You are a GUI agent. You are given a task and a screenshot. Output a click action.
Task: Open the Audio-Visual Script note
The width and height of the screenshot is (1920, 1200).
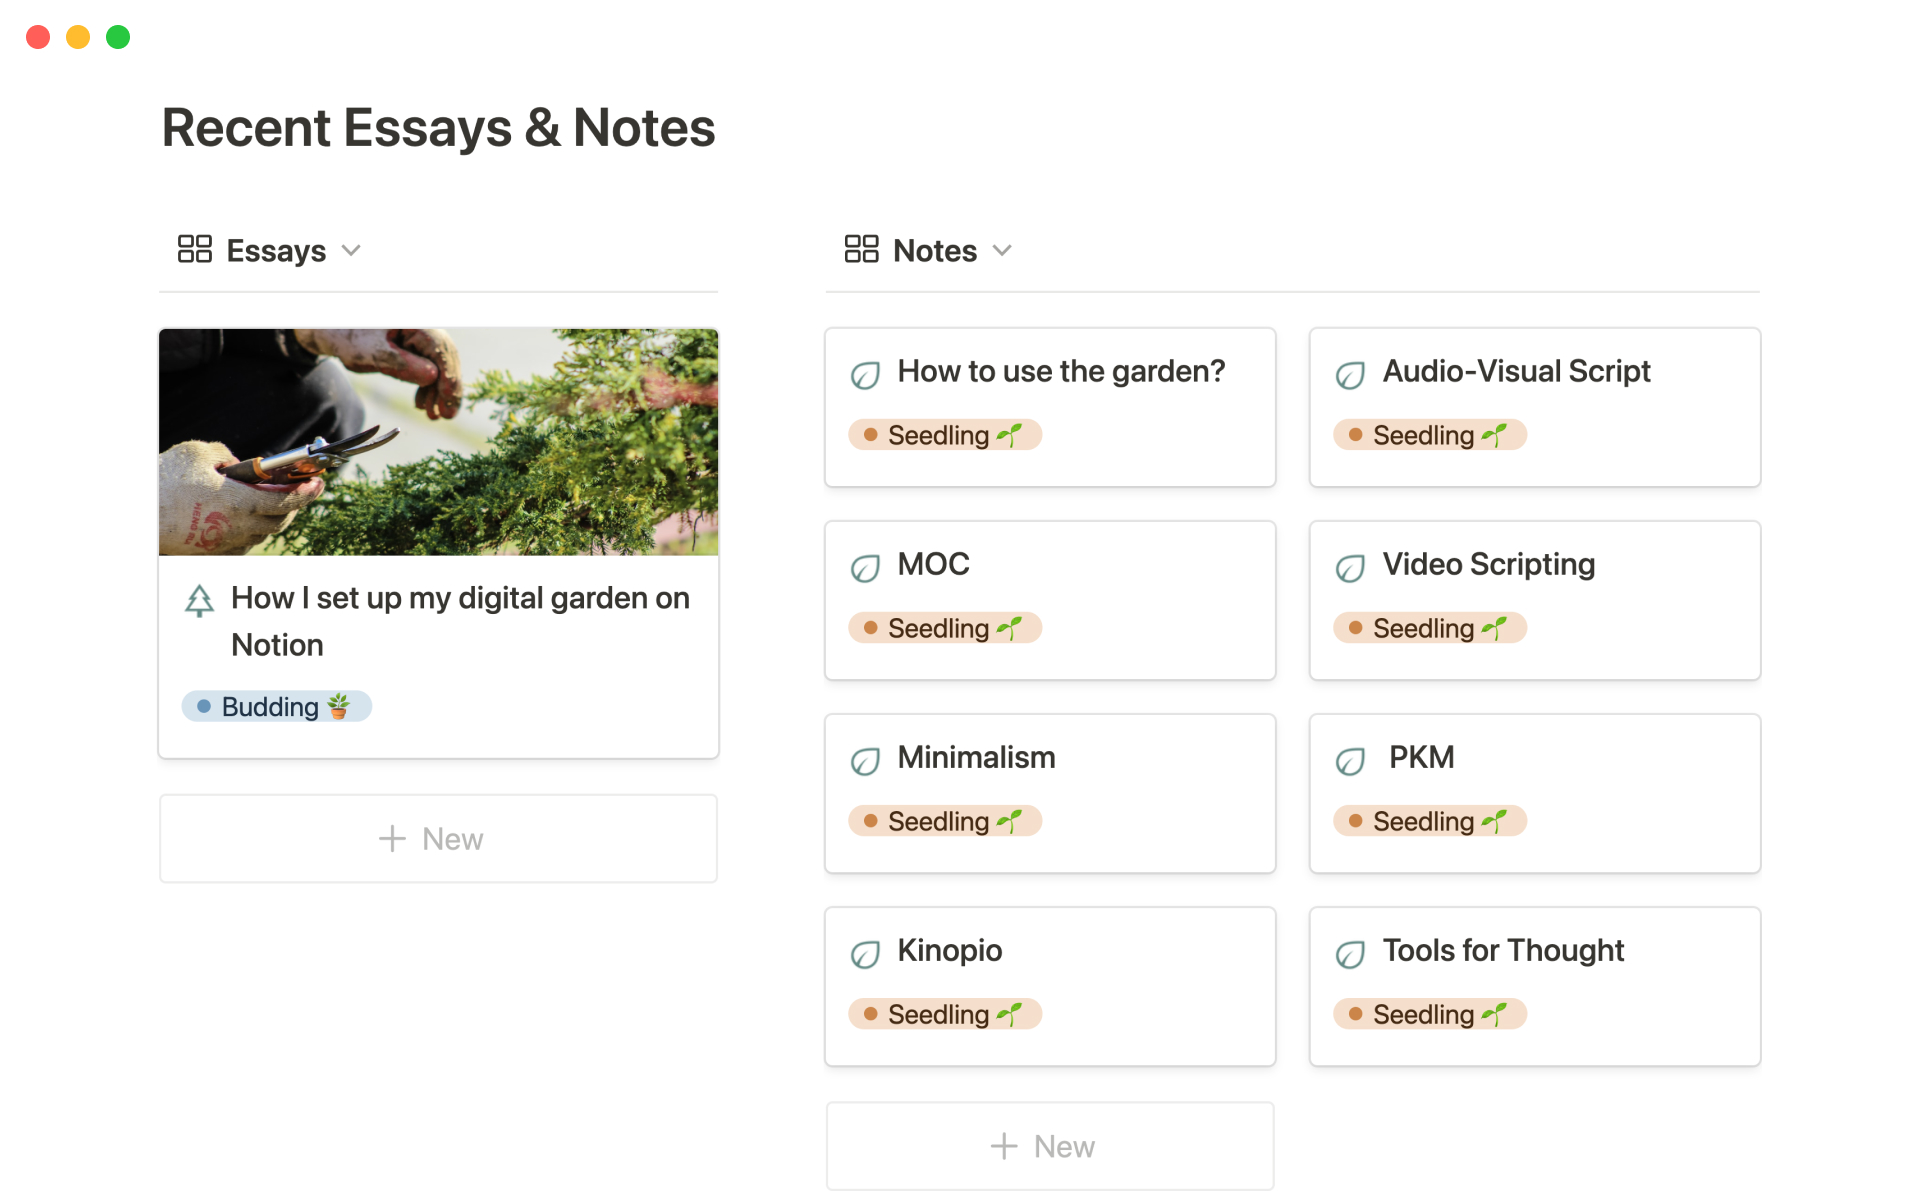pos(1516,372)
